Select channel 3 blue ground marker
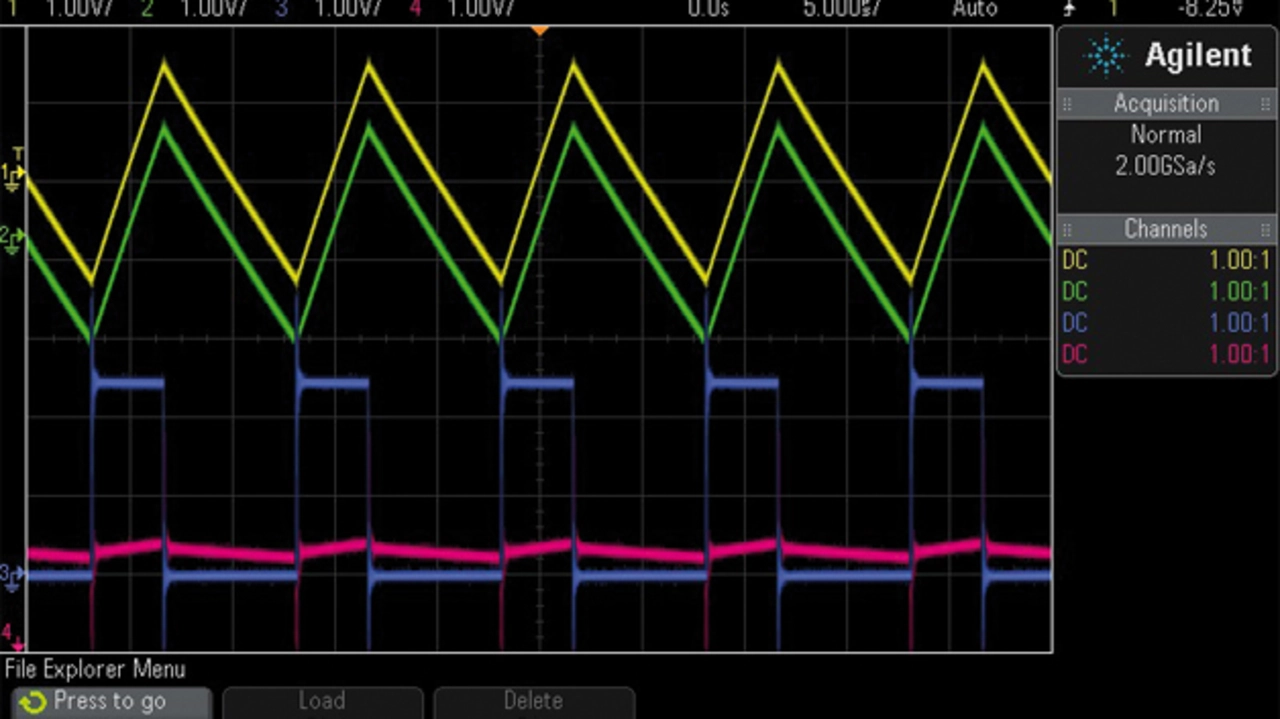The image size is (1280, 719). (11, 576)
